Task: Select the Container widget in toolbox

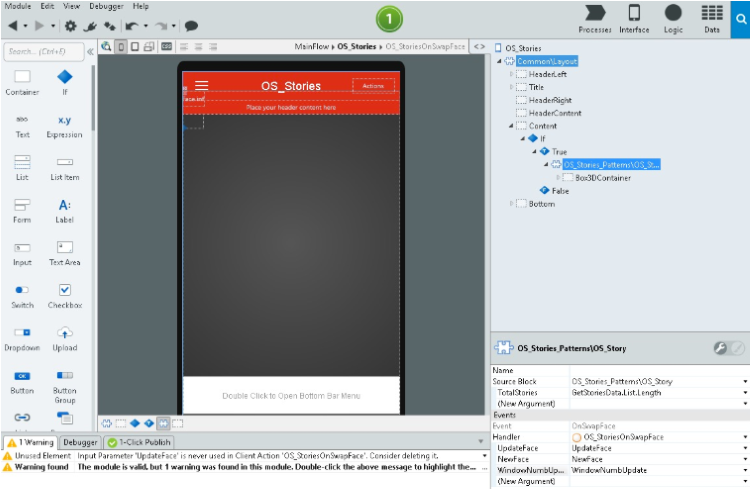Action: pos(22,82)
